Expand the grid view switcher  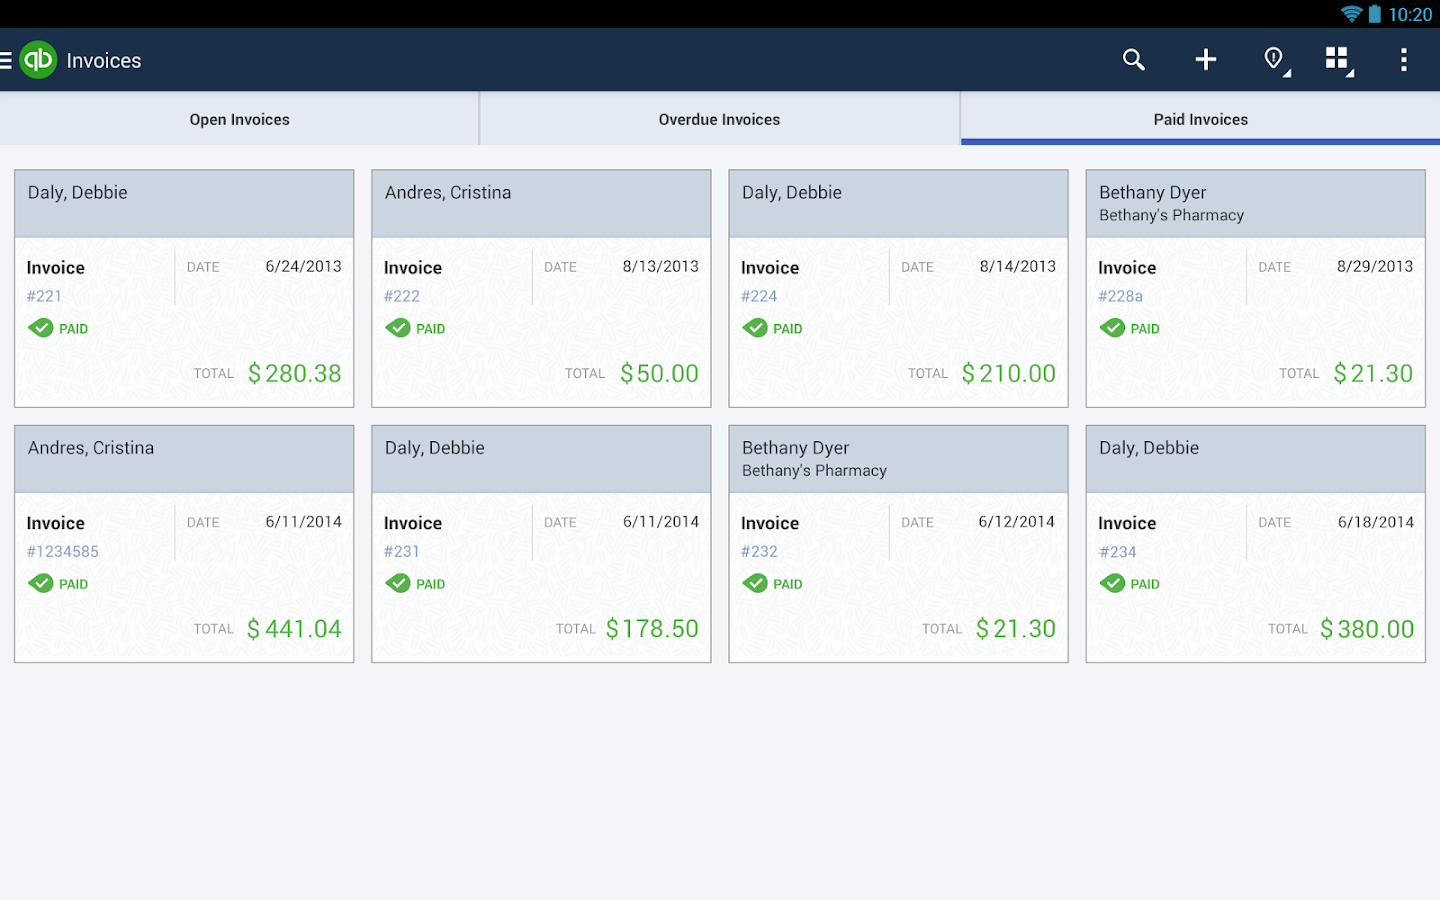pyautogui.click(x=1337, y=60)
